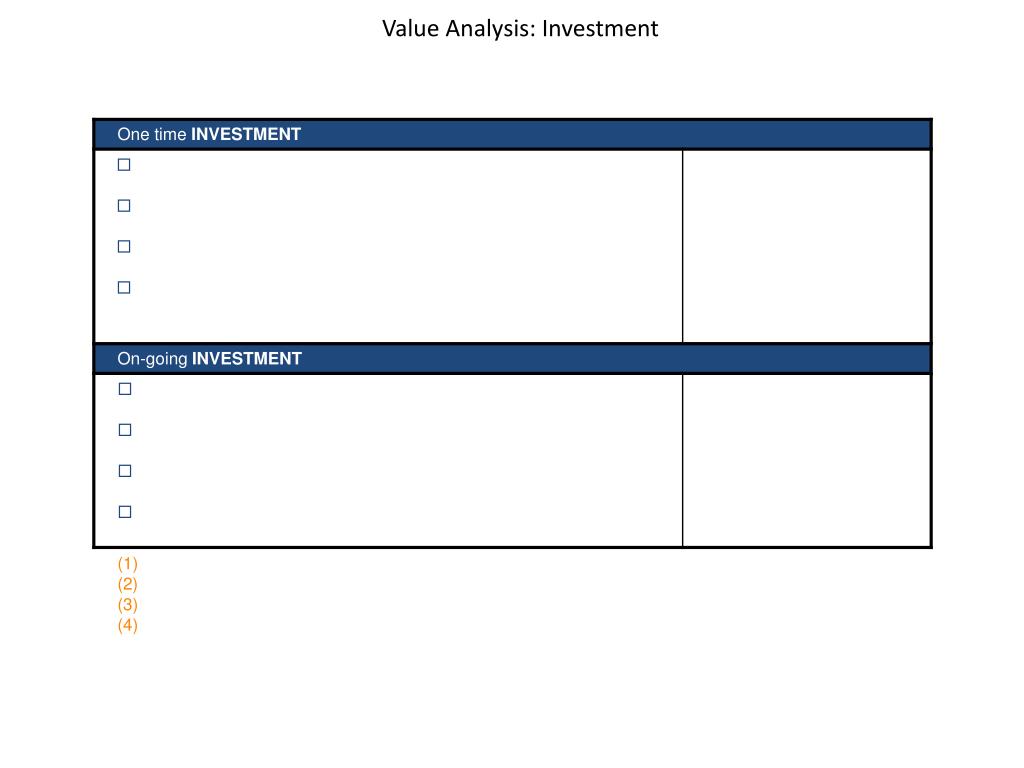1024x768 pixels.
Task: Click the right column cell of On-going section
Action: [807, 460]
